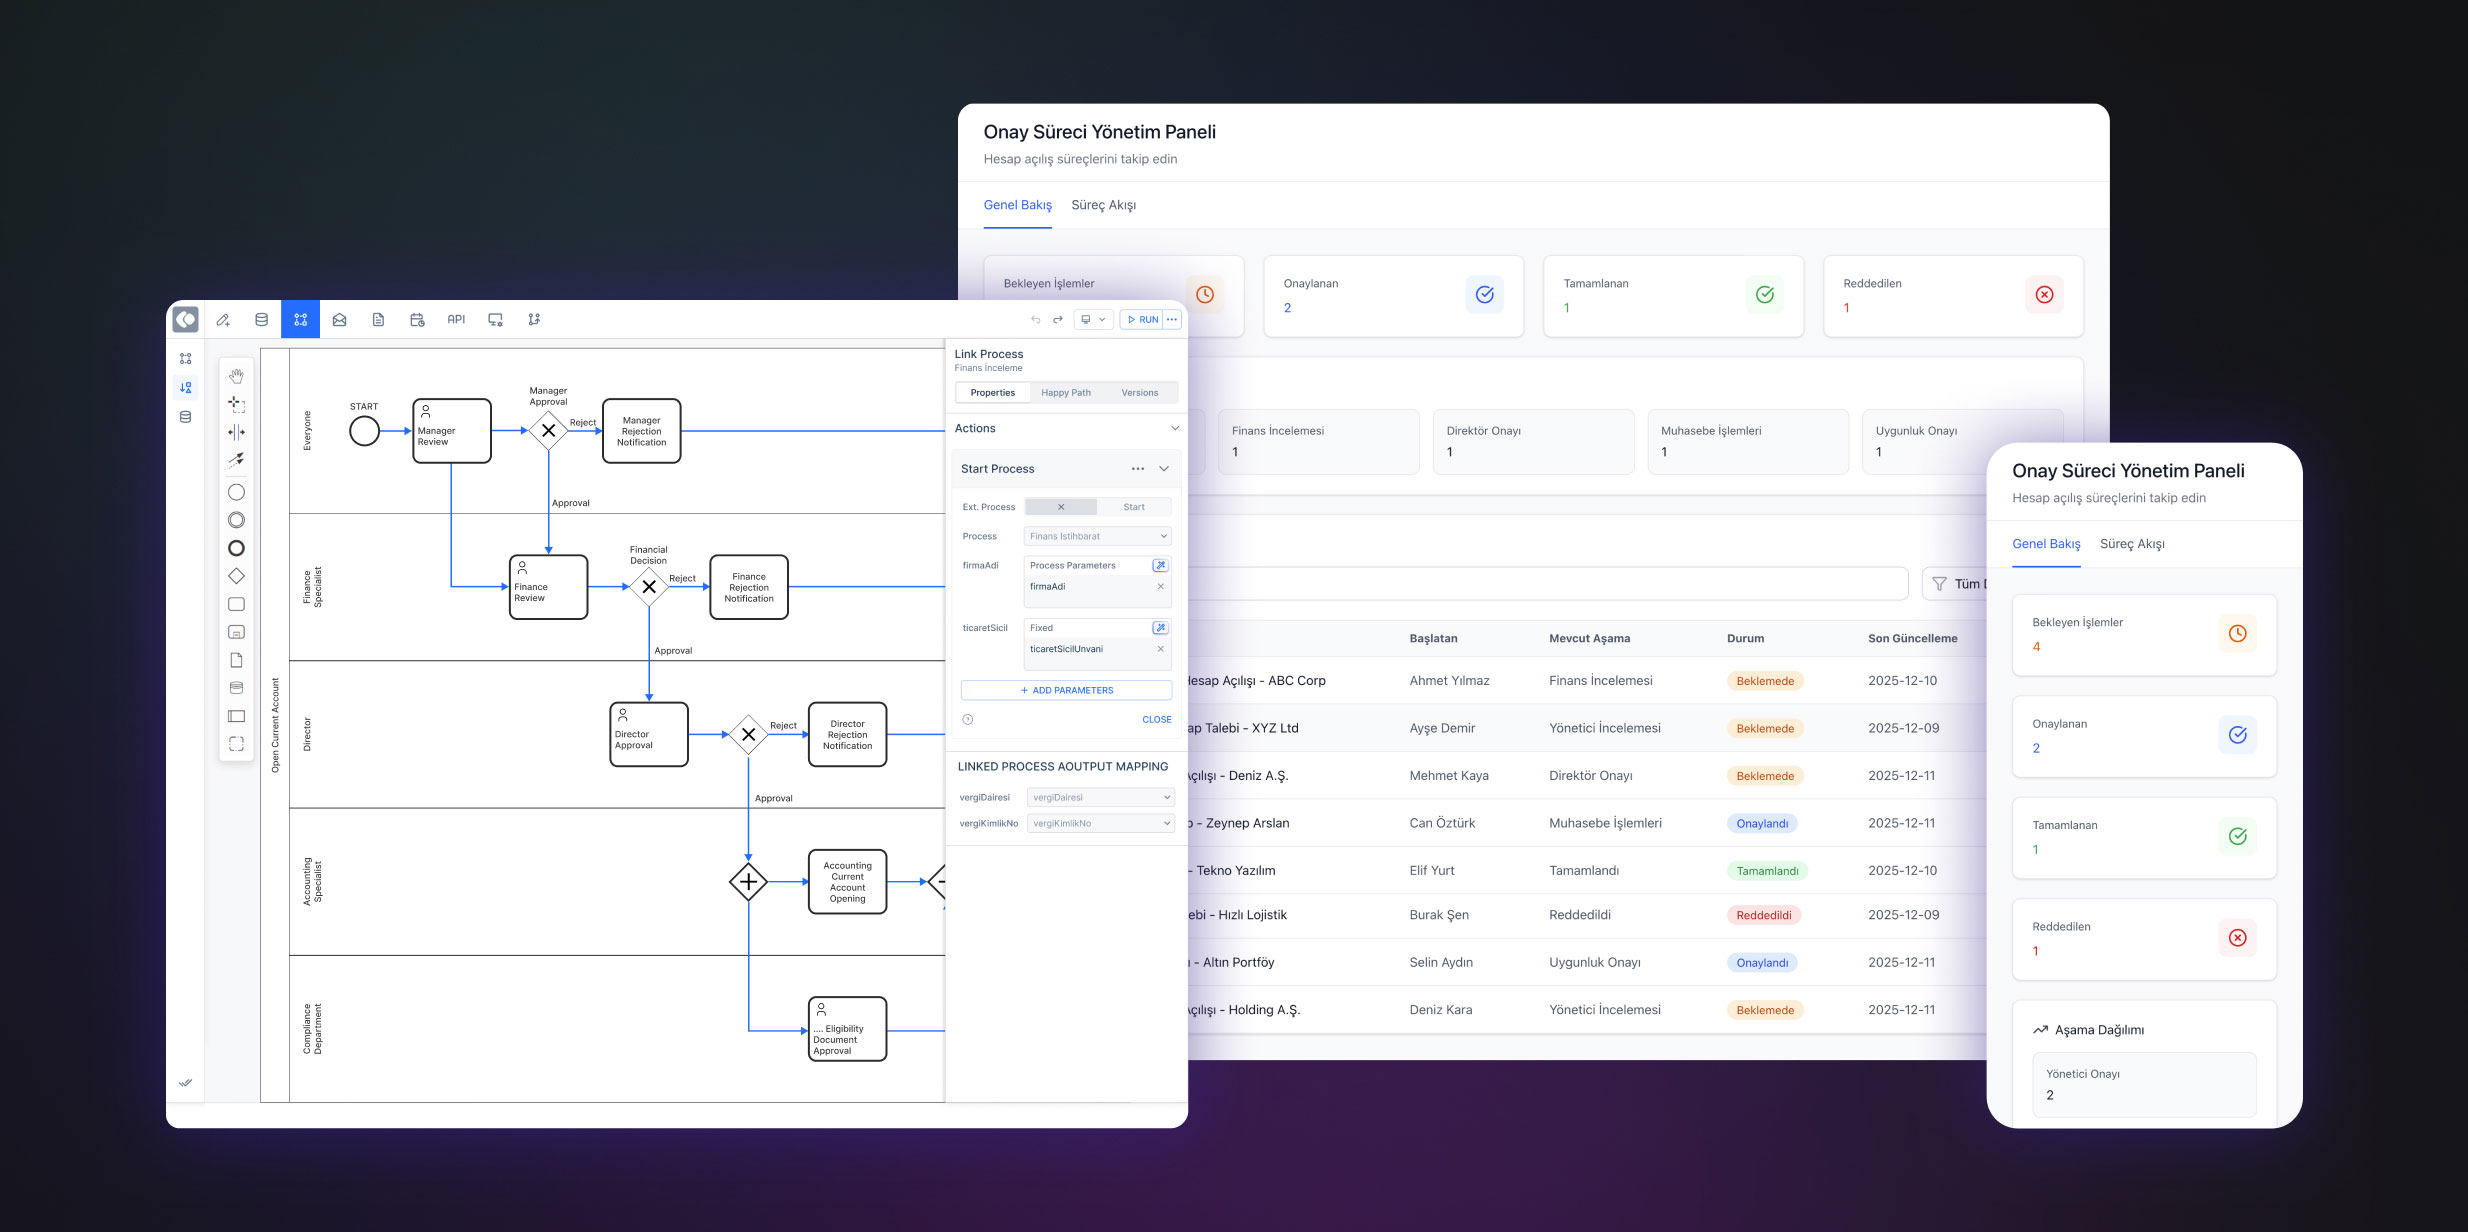The height and width of the screenshot is (1232, 2468).
Task: Set Ext. Process toggle to X option
Action: 1060,507
